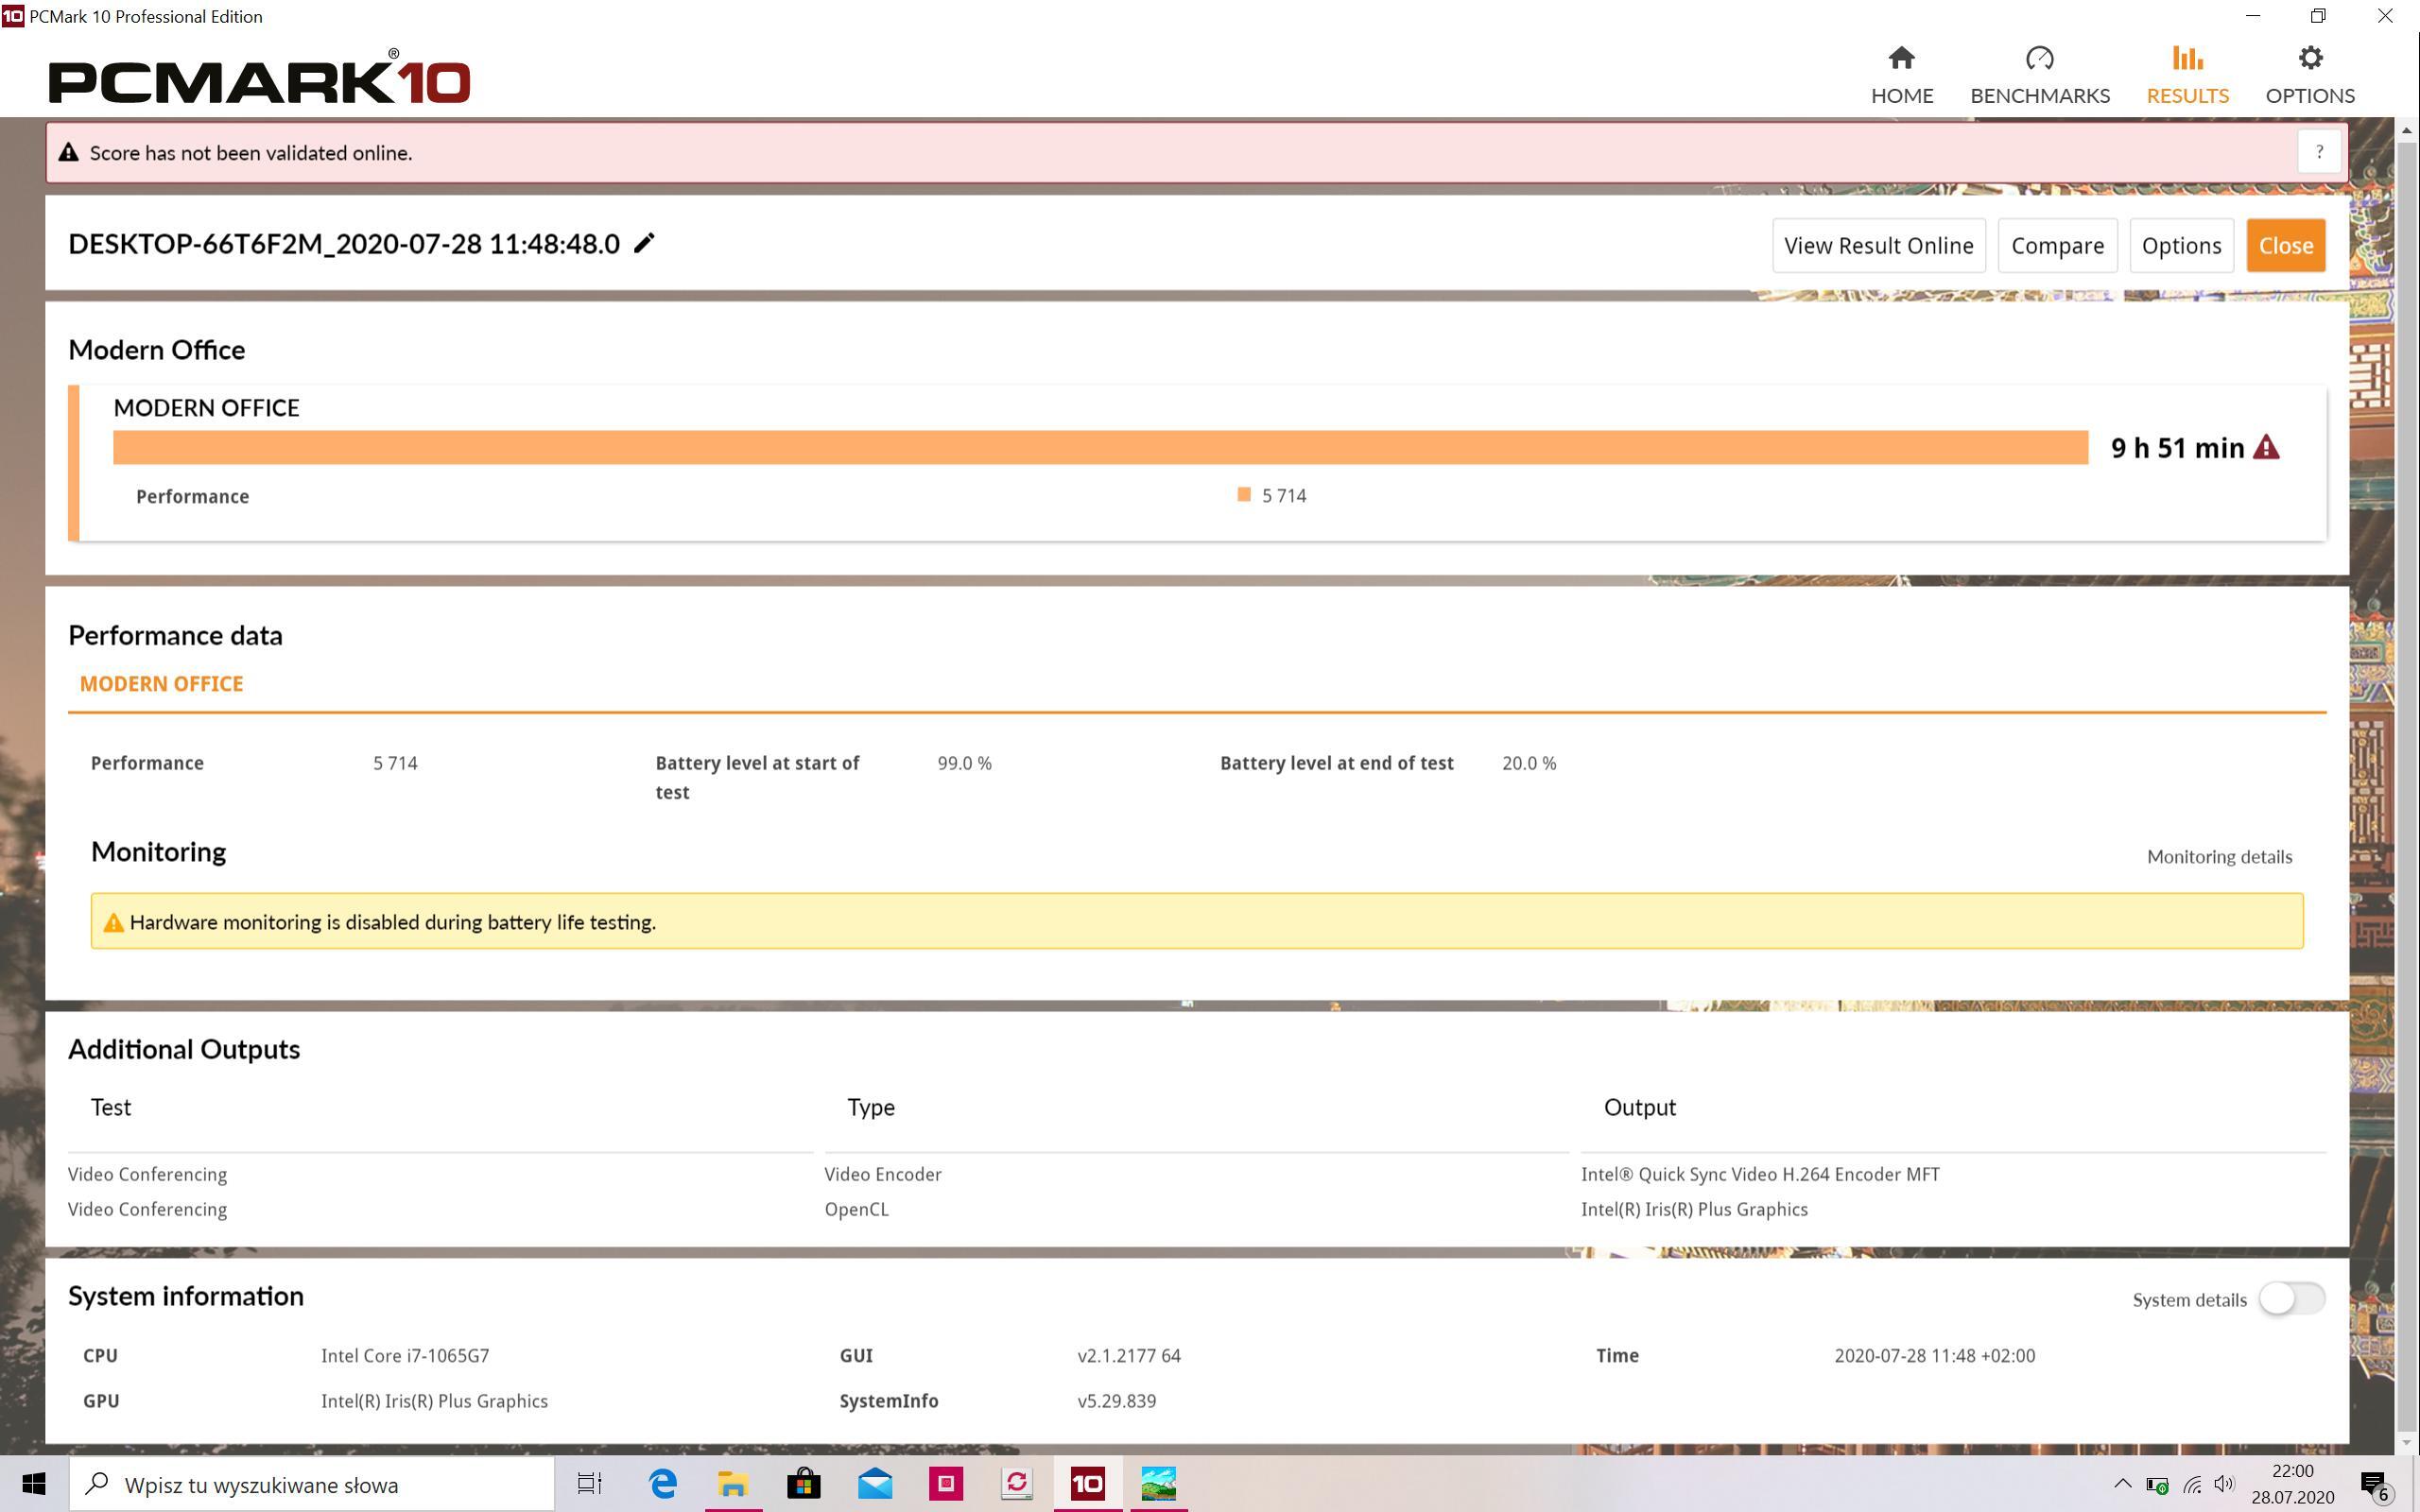2420x1512 pixels.
Task: Select the MODERN OFFICE performance data tab
Action: click(x=161, y=684)
